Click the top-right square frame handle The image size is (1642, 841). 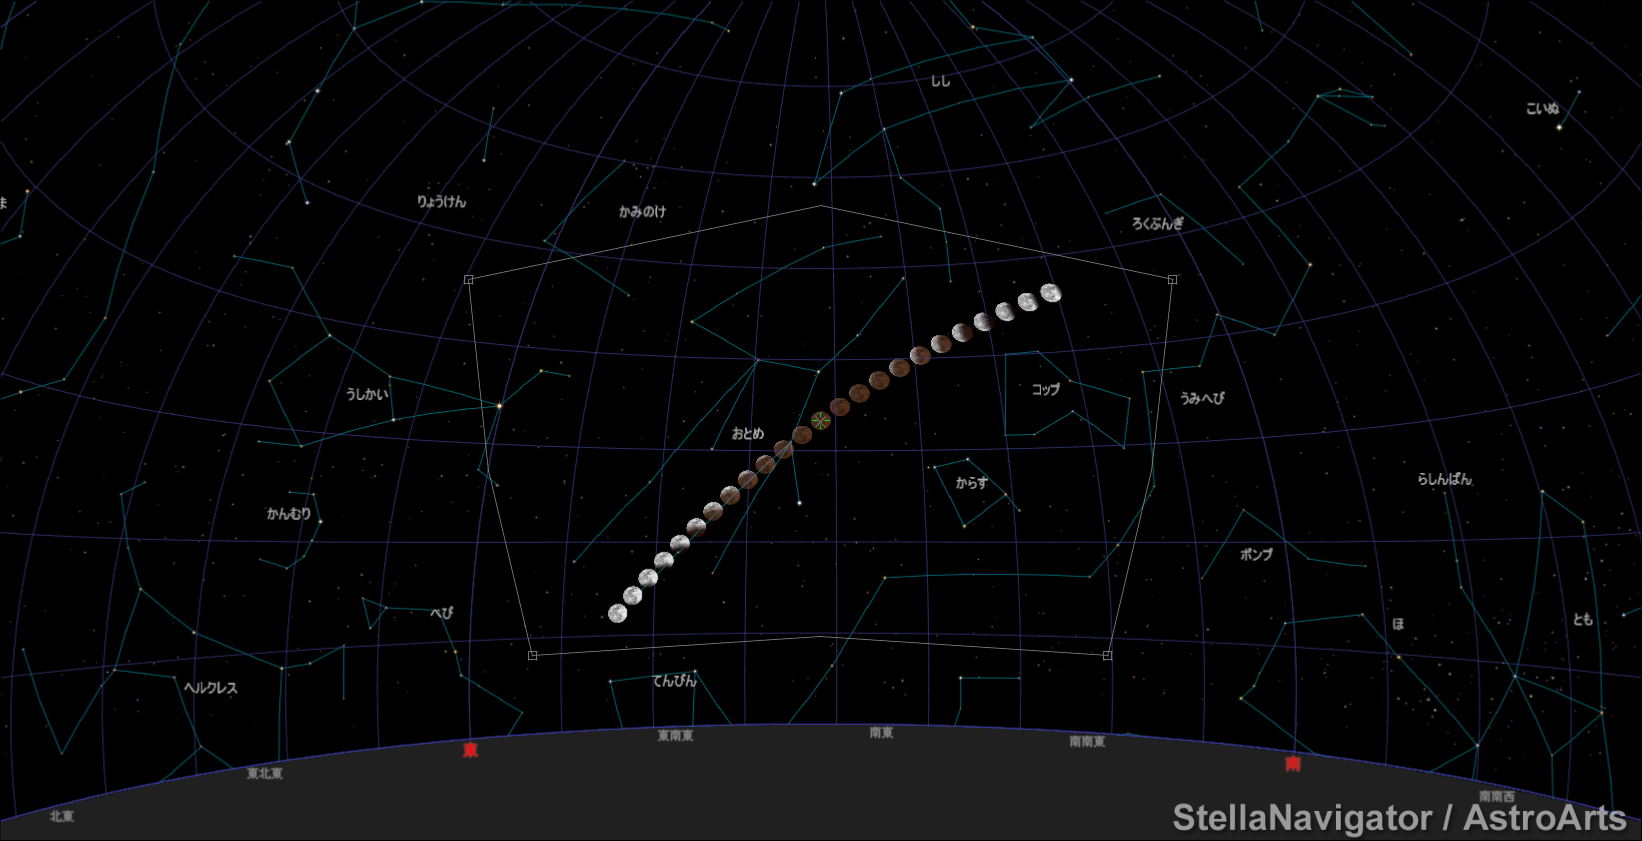[1172, 280]
